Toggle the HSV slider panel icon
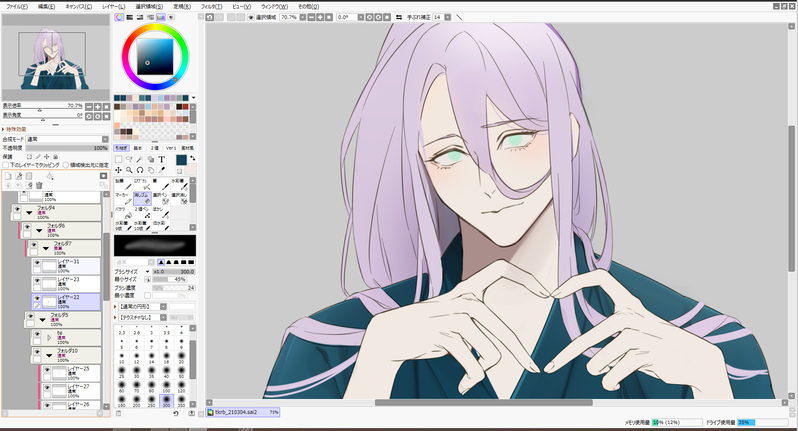The height and width of the screenshot is (431, 798). coord(139,17)
